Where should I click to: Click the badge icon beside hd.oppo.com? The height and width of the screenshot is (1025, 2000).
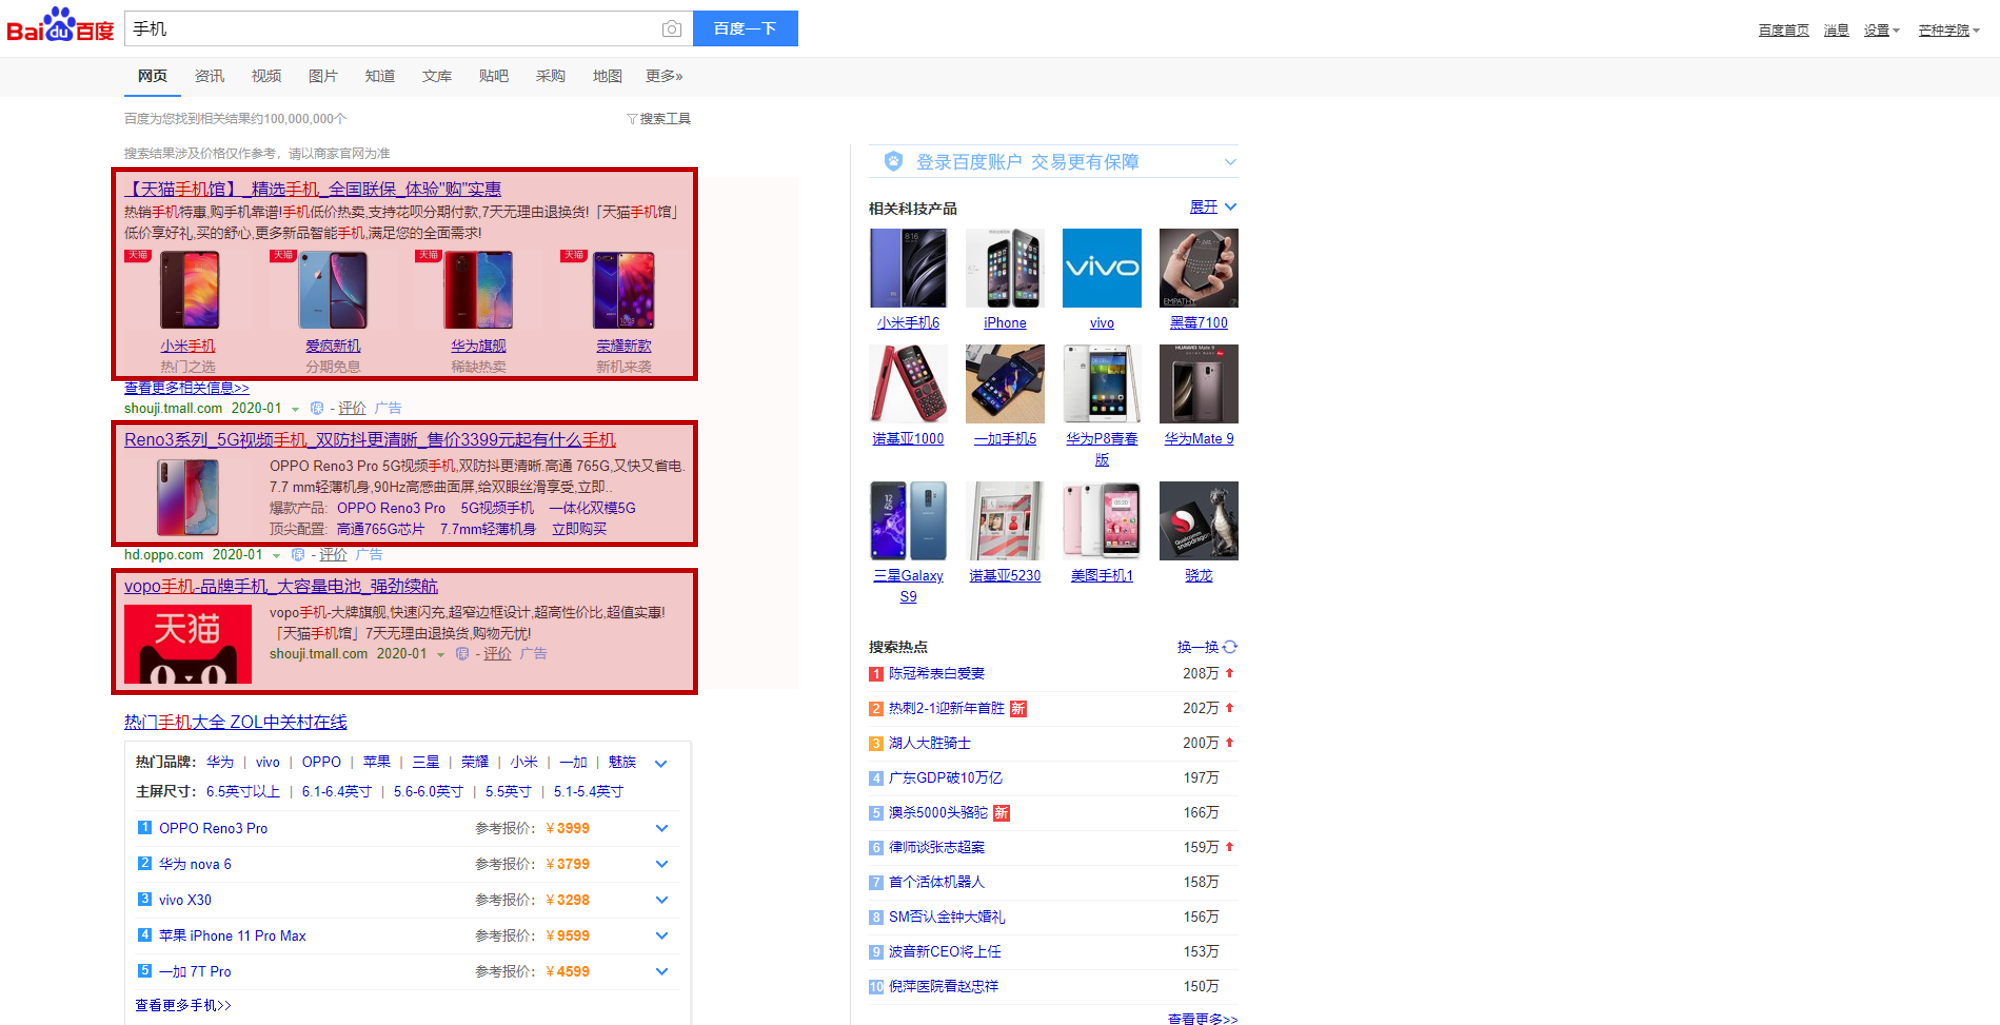click(x=298, y=555)
